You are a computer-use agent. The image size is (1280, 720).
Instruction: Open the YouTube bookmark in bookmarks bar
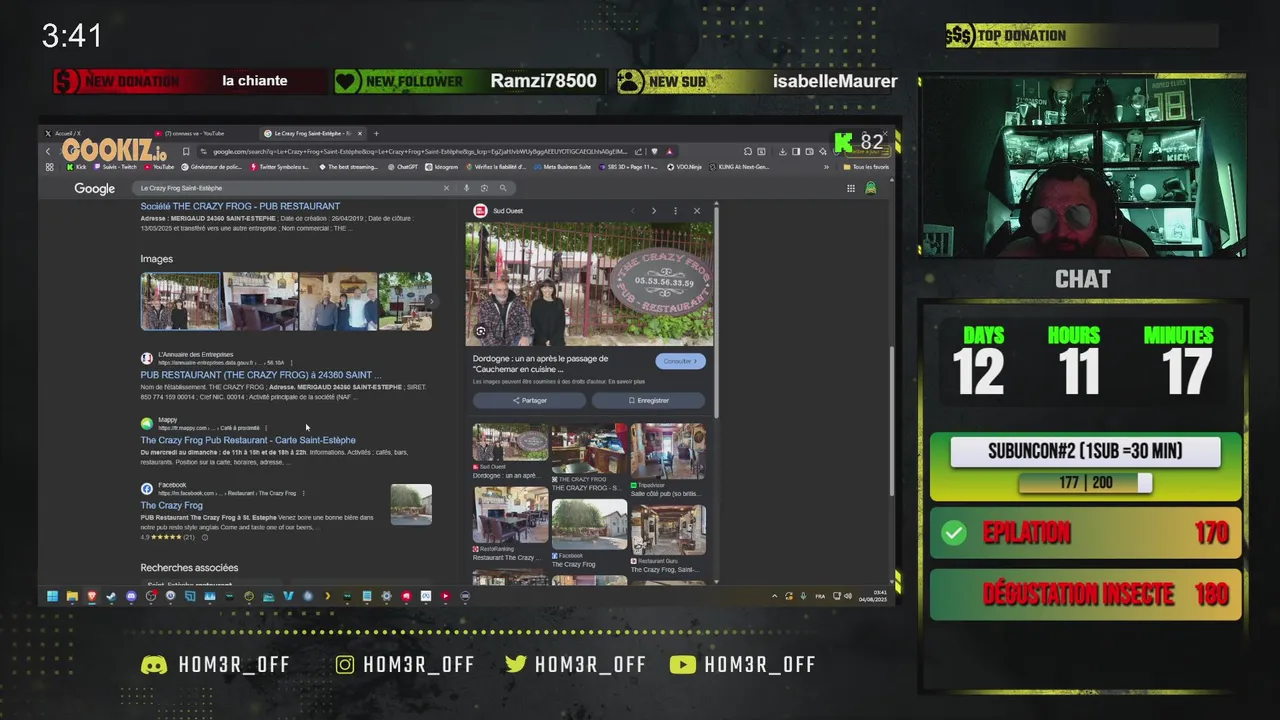(159, 167)
